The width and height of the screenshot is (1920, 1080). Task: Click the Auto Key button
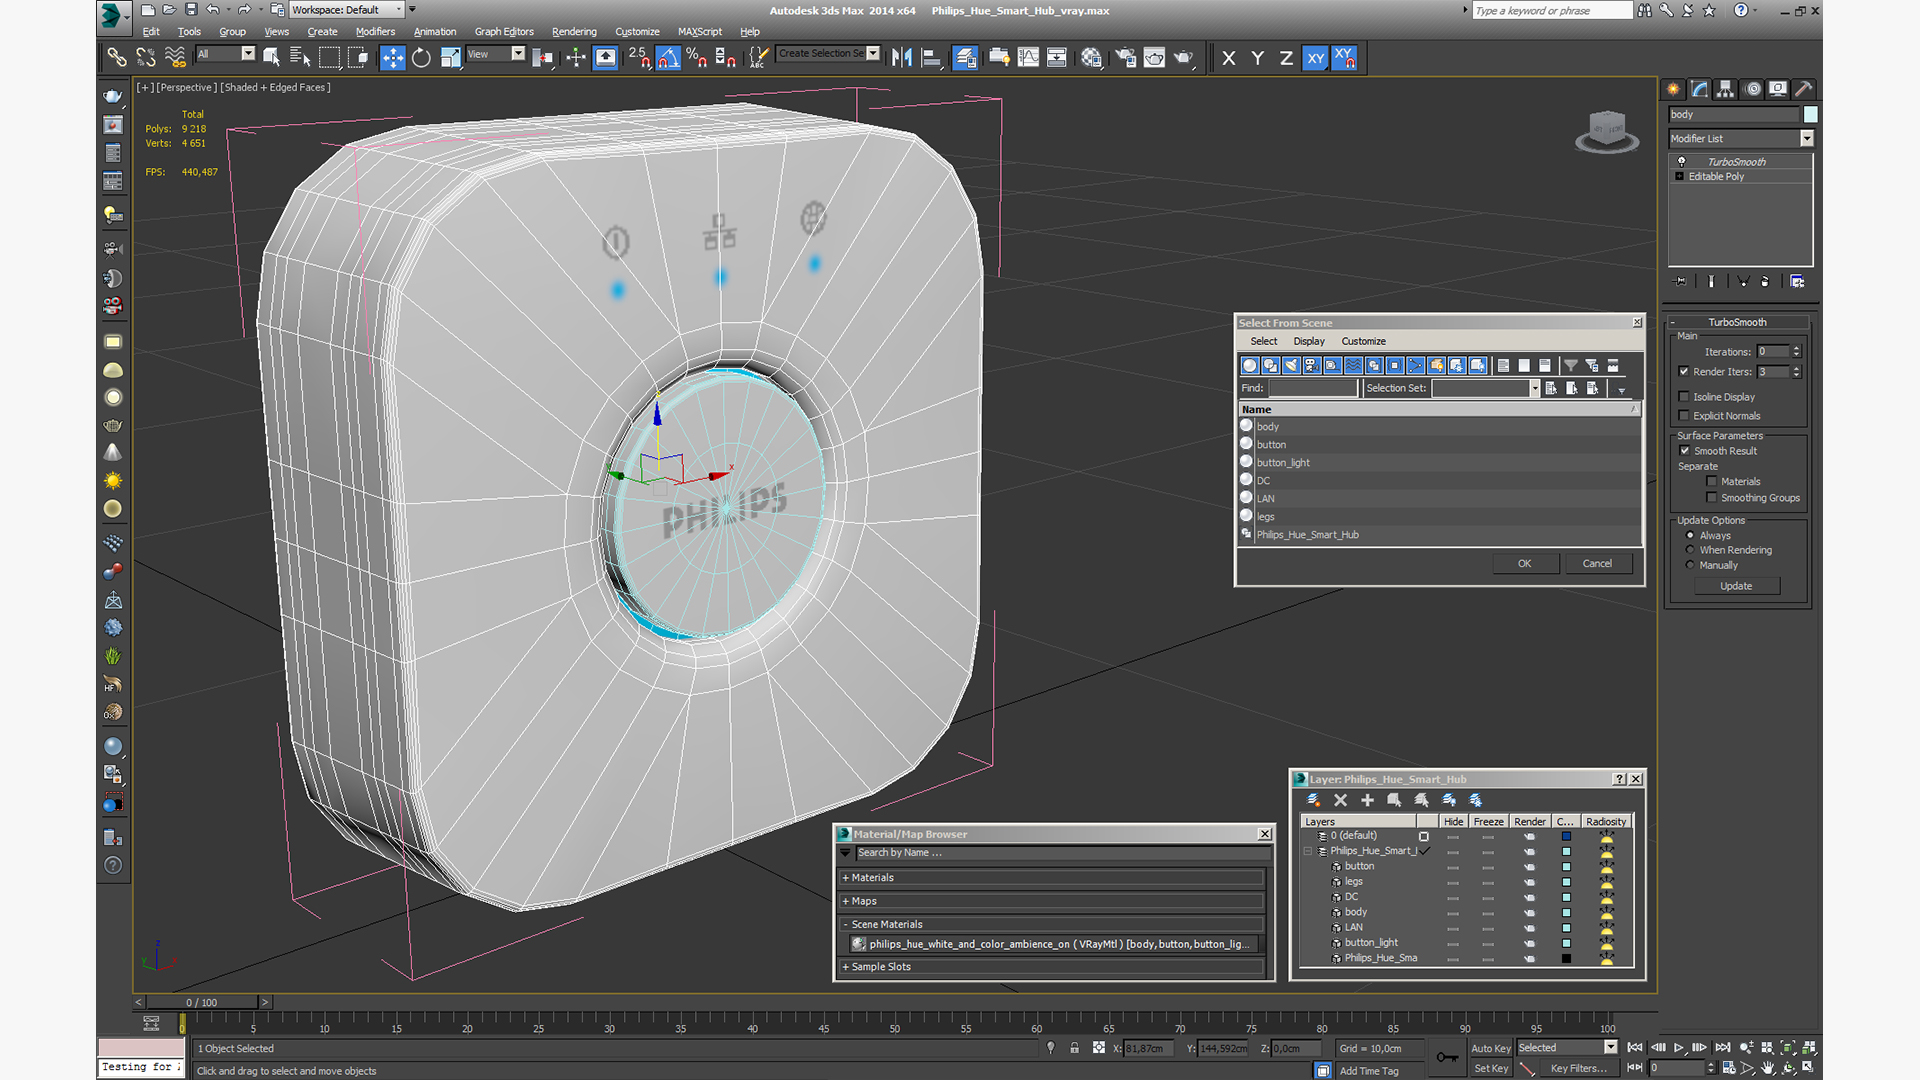click(x=1490, y=1048)
